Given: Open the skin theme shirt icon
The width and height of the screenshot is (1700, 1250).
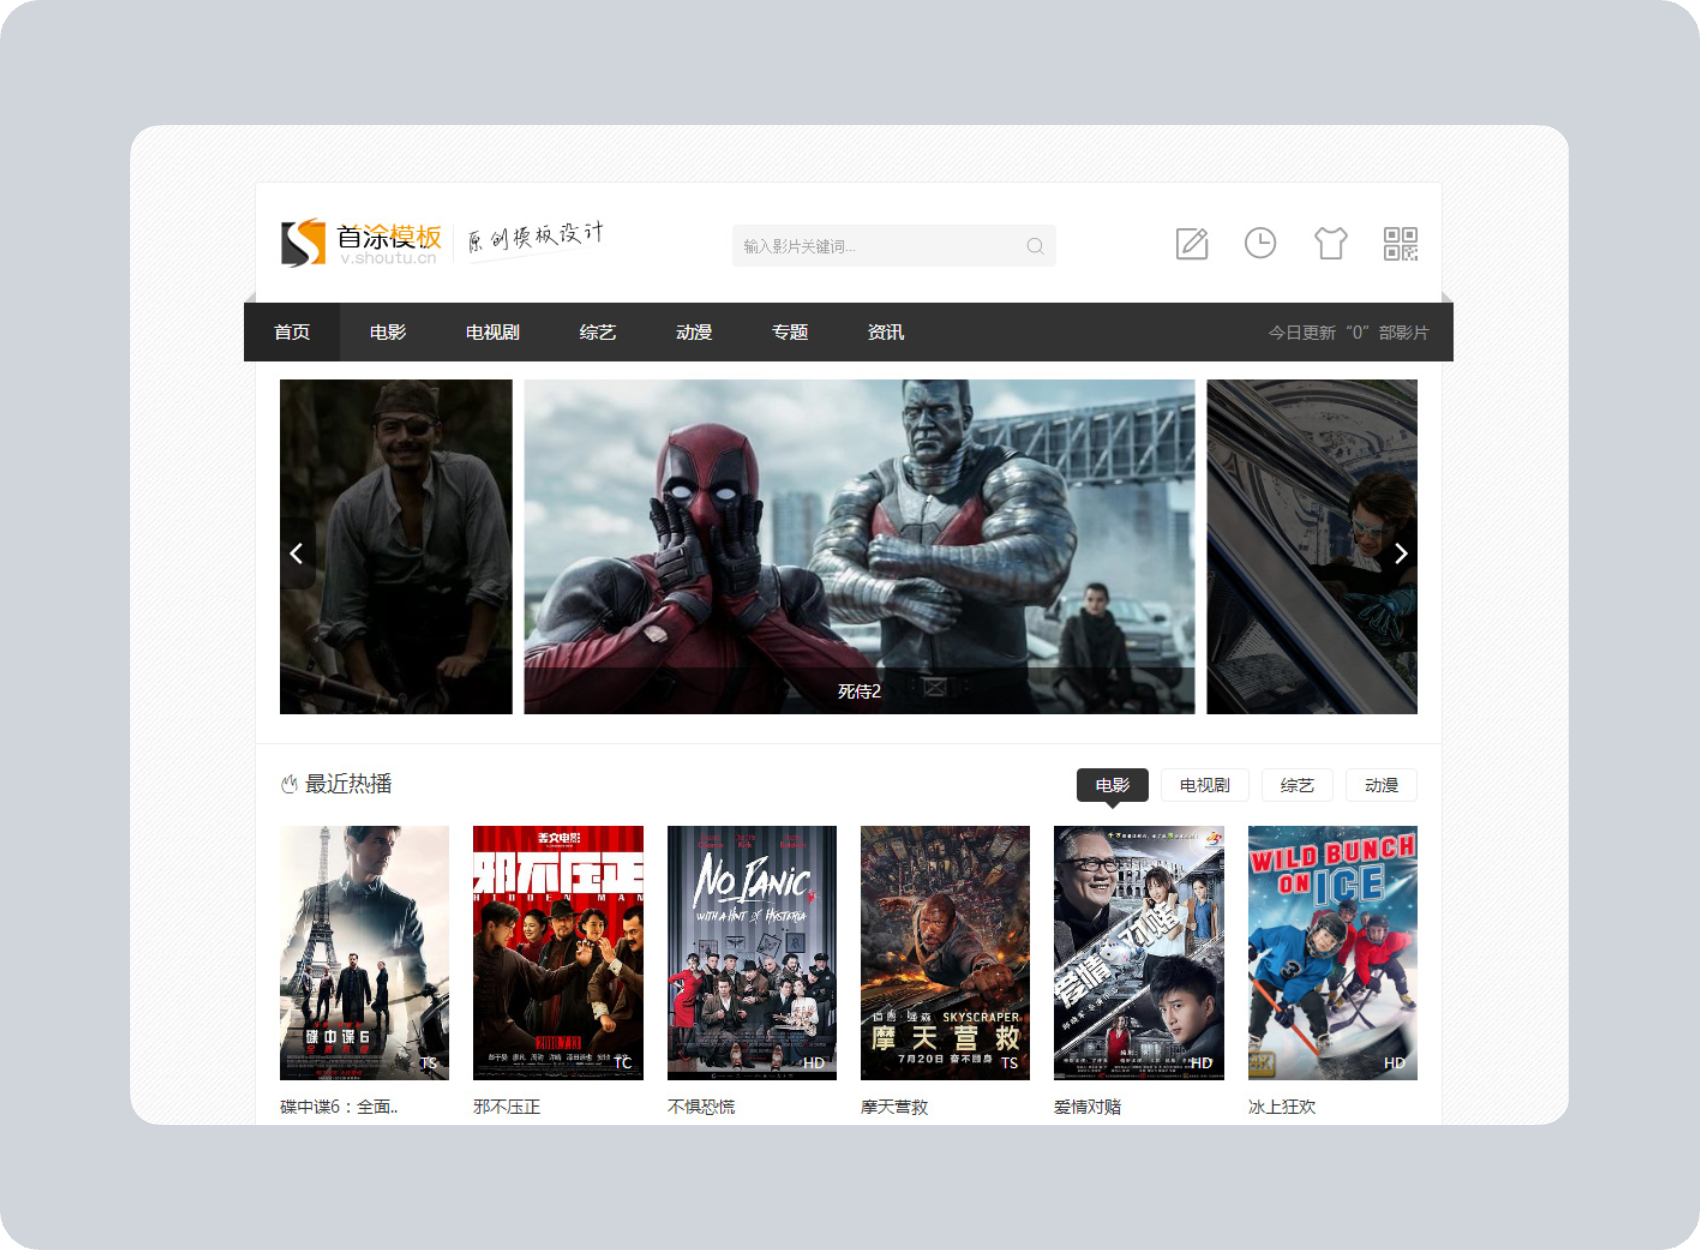Looking at the screenshot, I should pos(1330,243).
